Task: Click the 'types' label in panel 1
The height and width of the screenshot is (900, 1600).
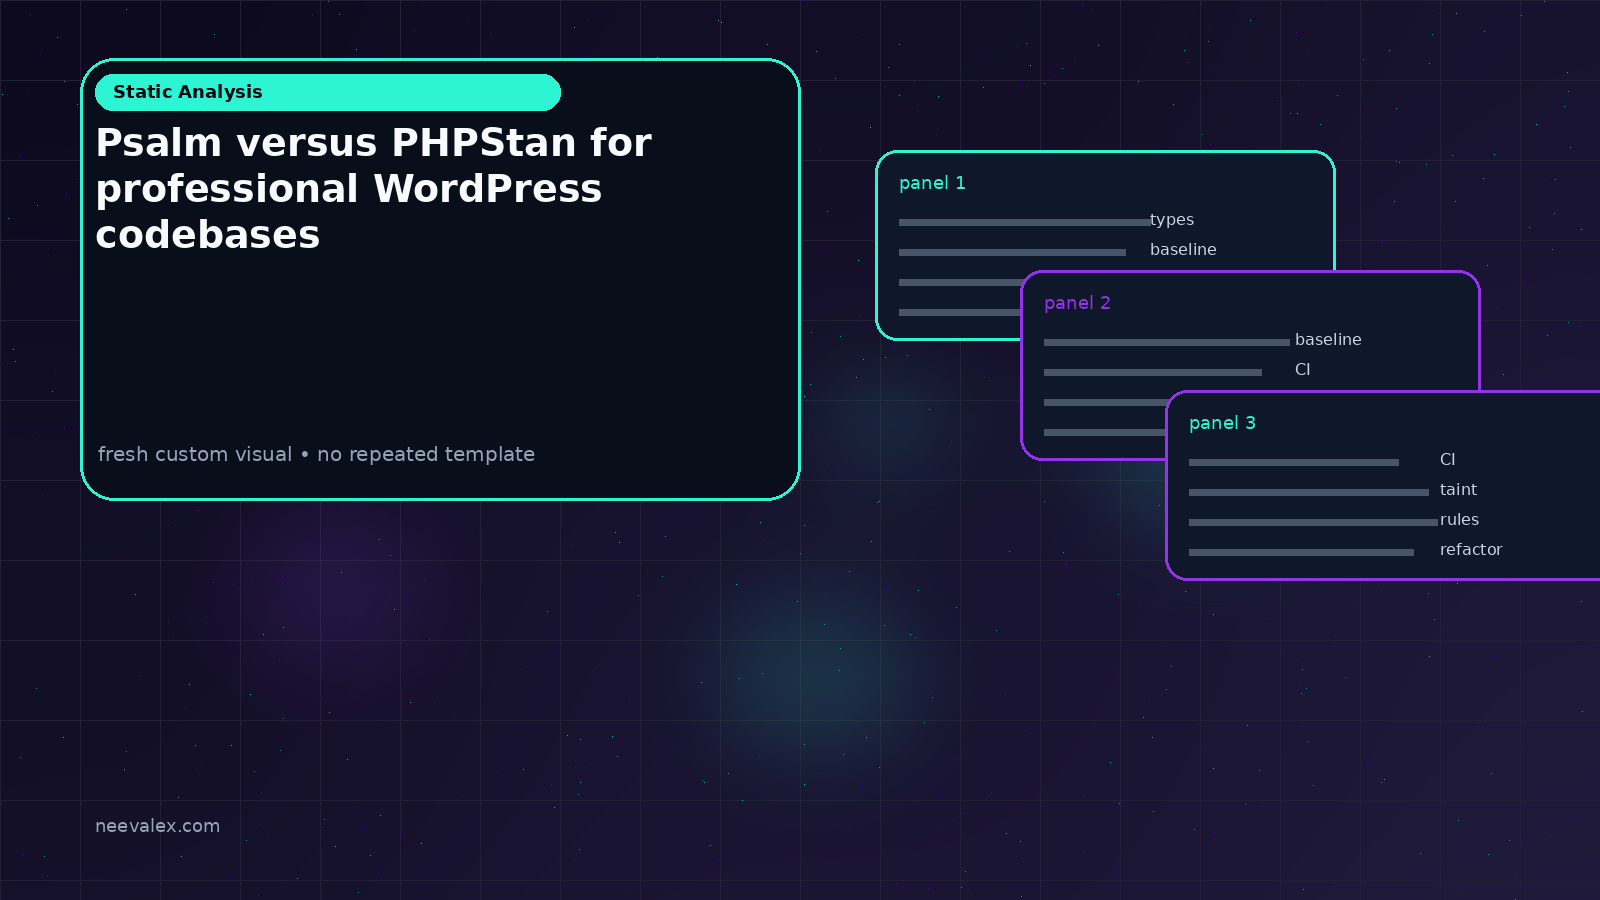Action: point(1172,220)
